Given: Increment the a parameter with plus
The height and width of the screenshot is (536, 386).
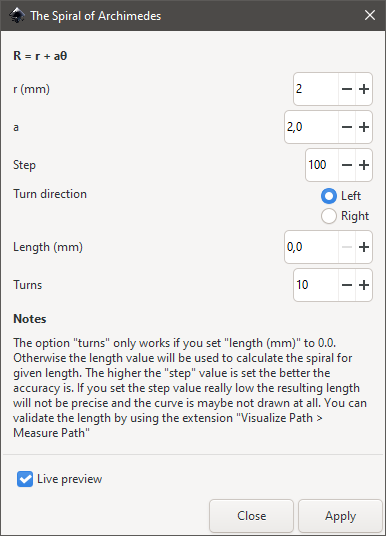Looking at the screenshot, I should click(364, 127).
